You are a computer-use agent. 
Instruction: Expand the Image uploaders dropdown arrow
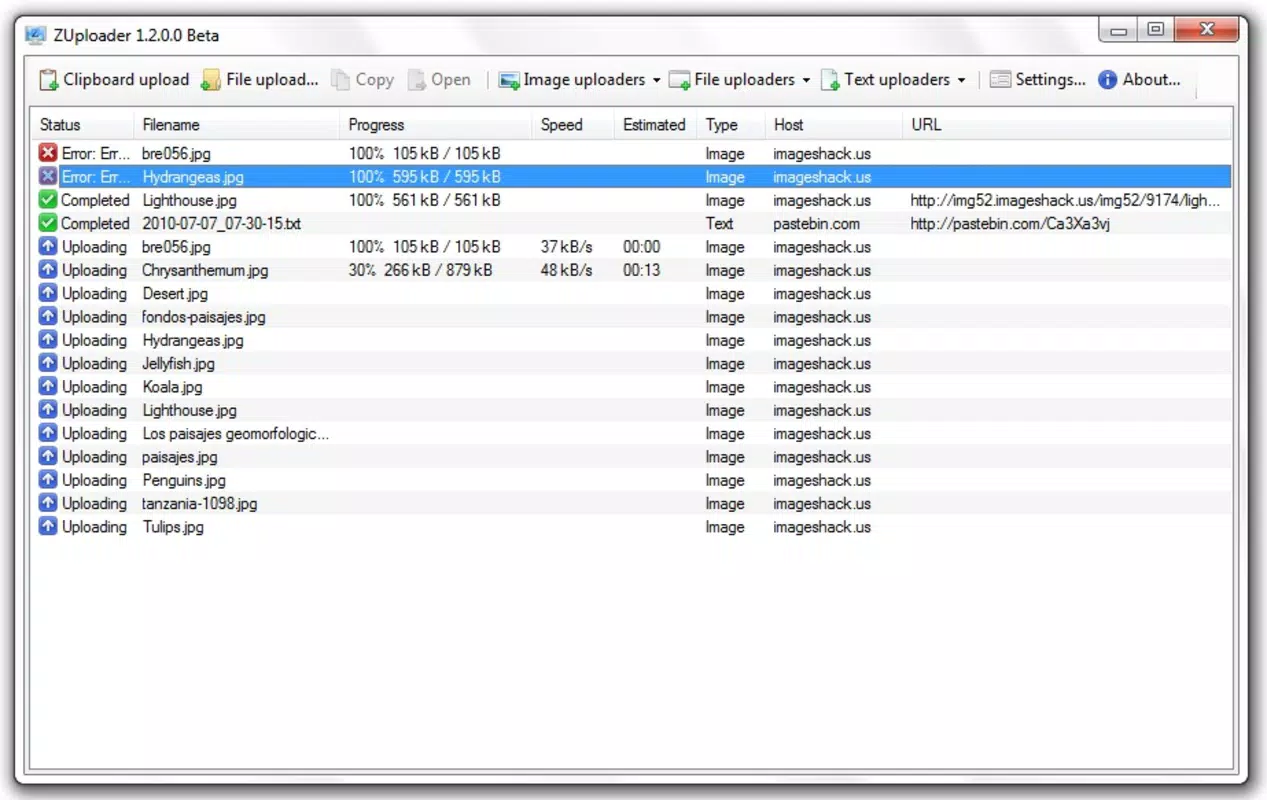coord(656,80)
